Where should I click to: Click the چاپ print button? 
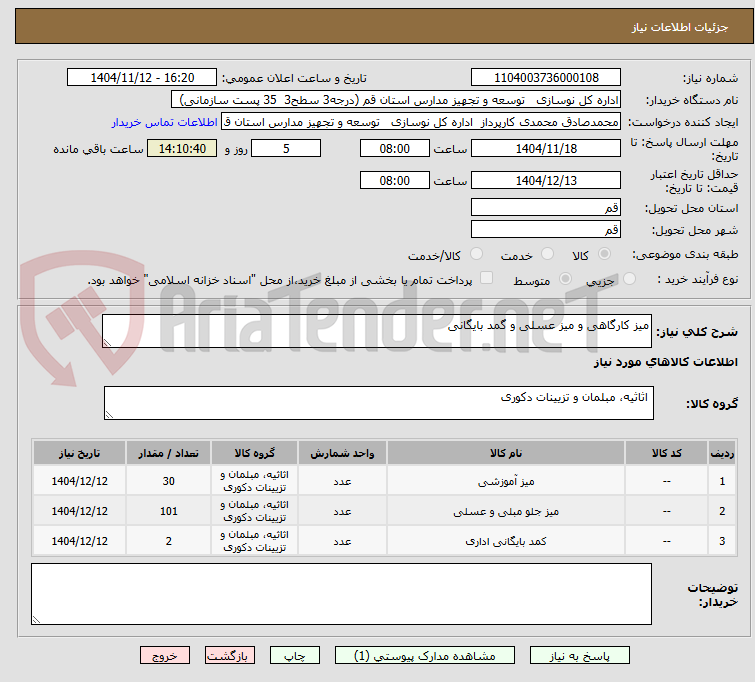coord(295,656)
